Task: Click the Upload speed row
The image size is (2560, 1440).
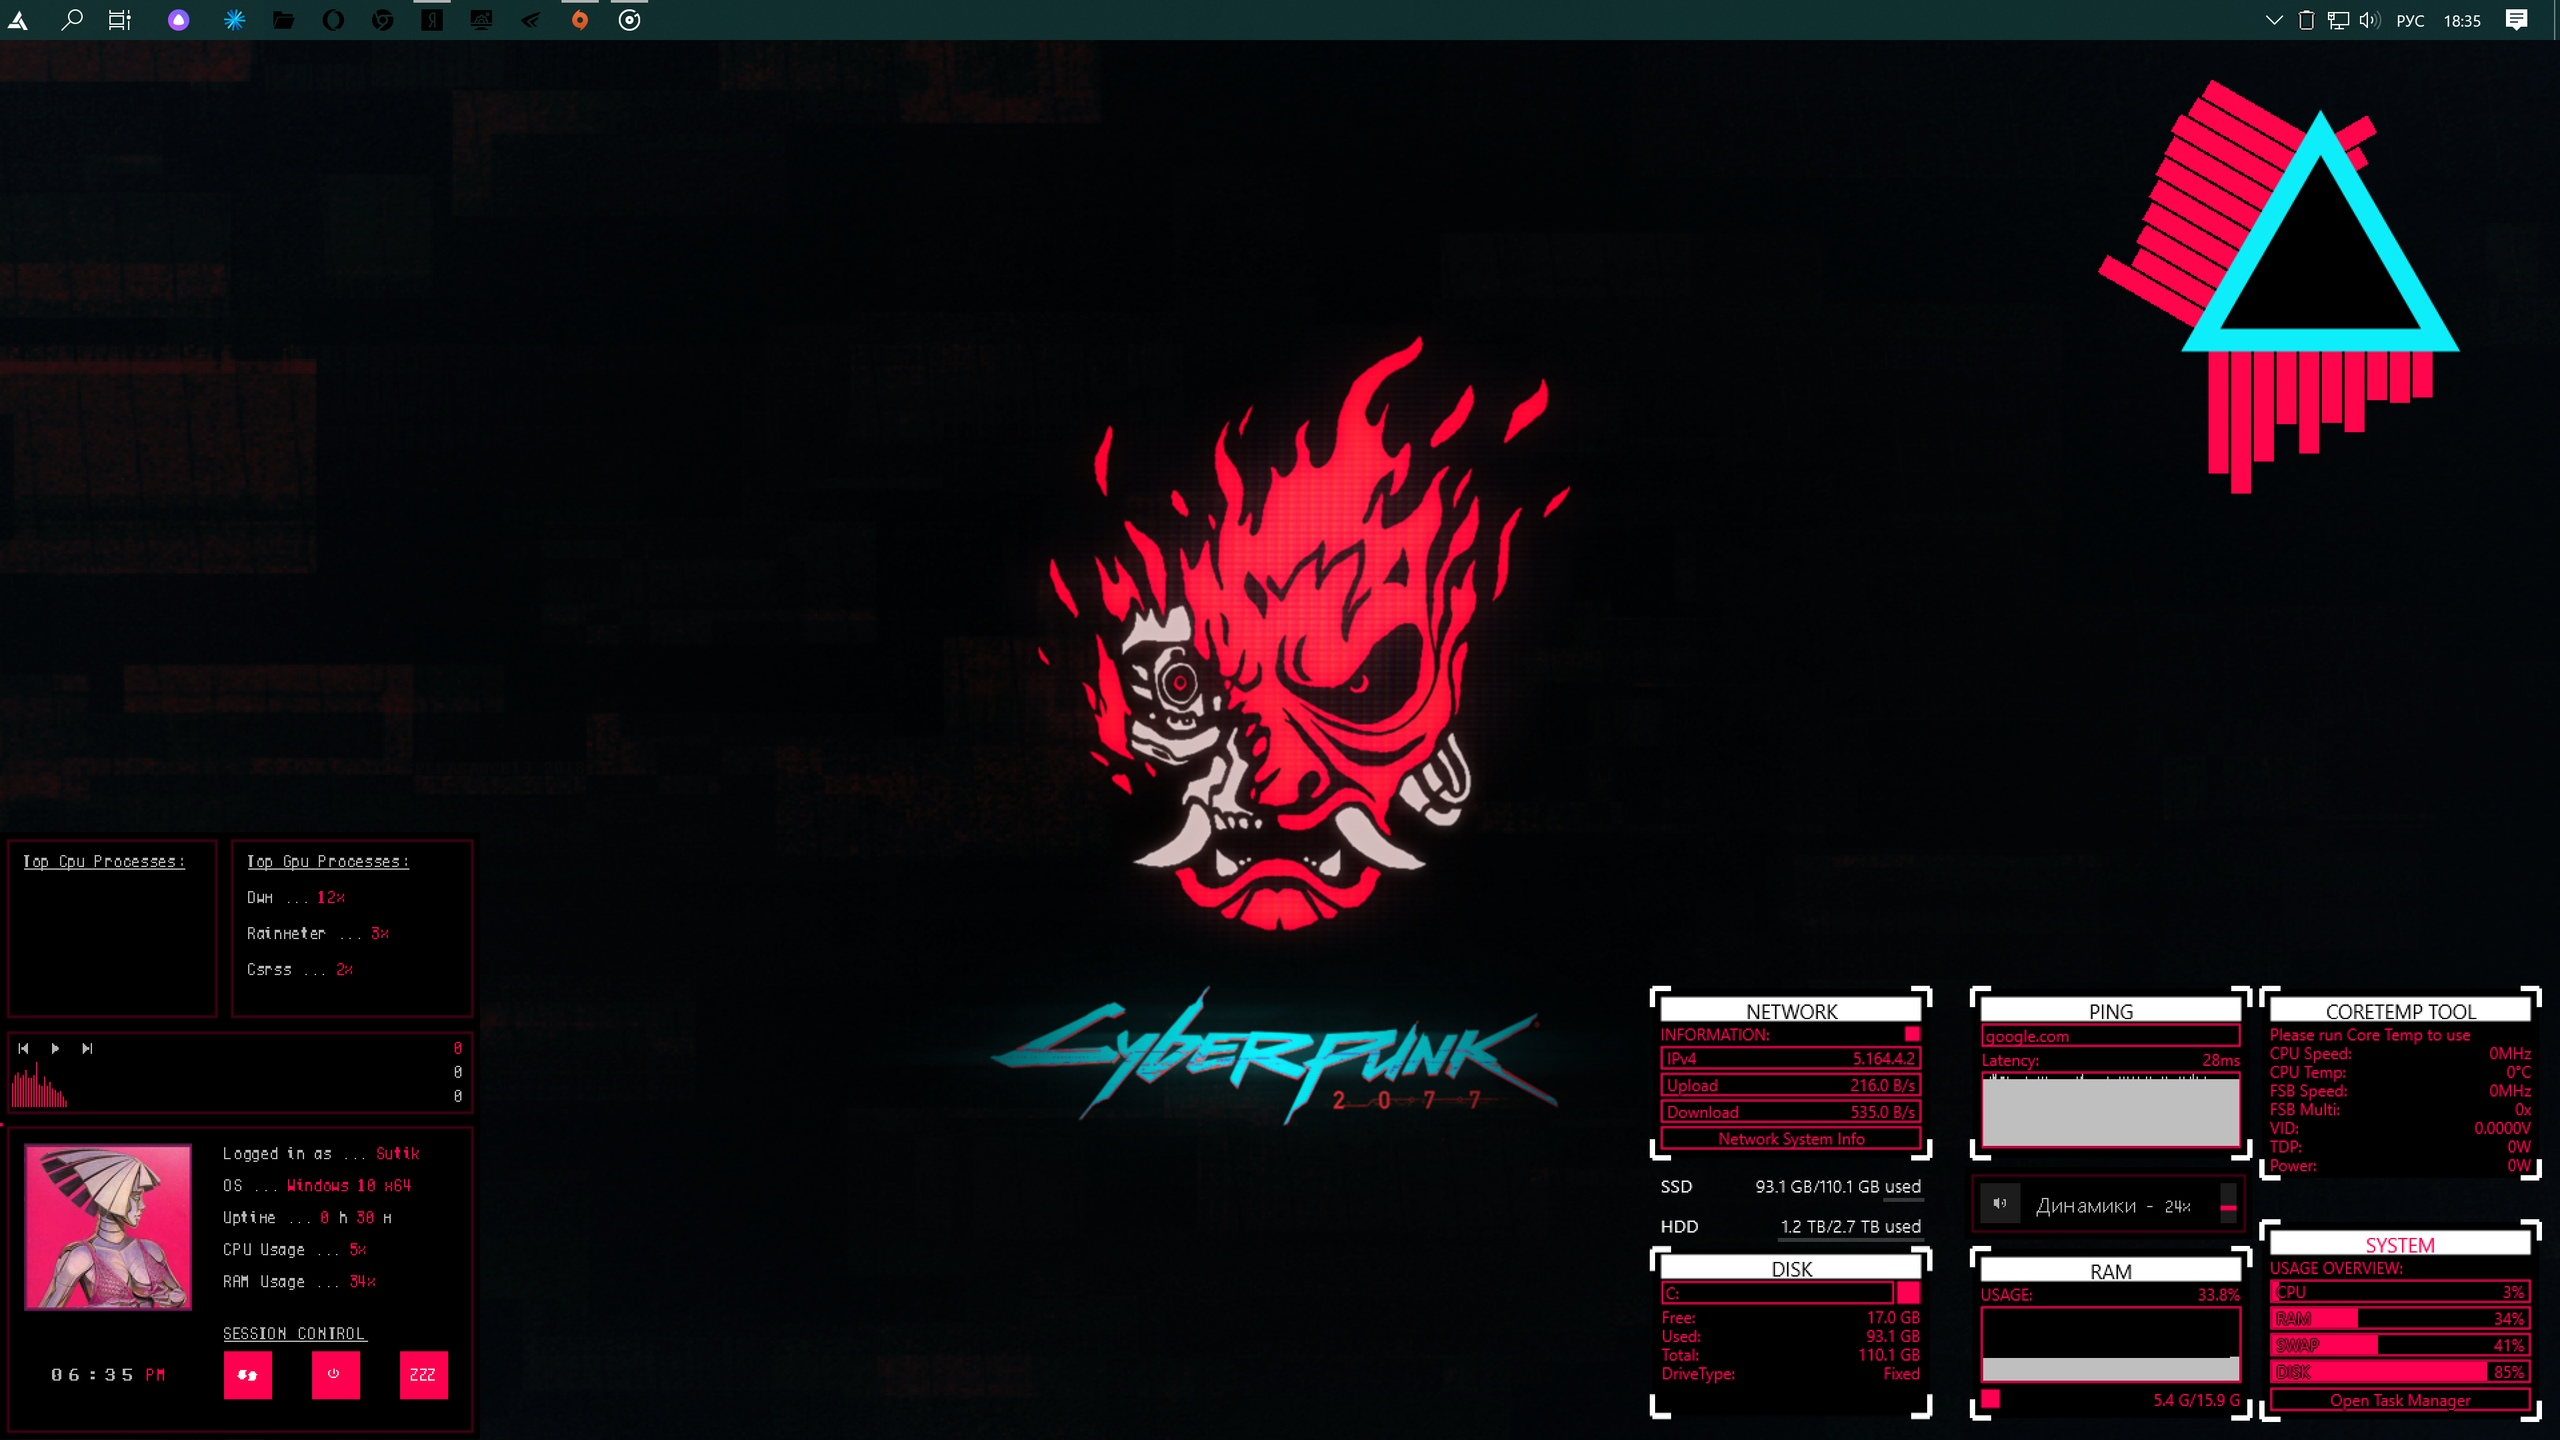Action: click(1790, 1085)
